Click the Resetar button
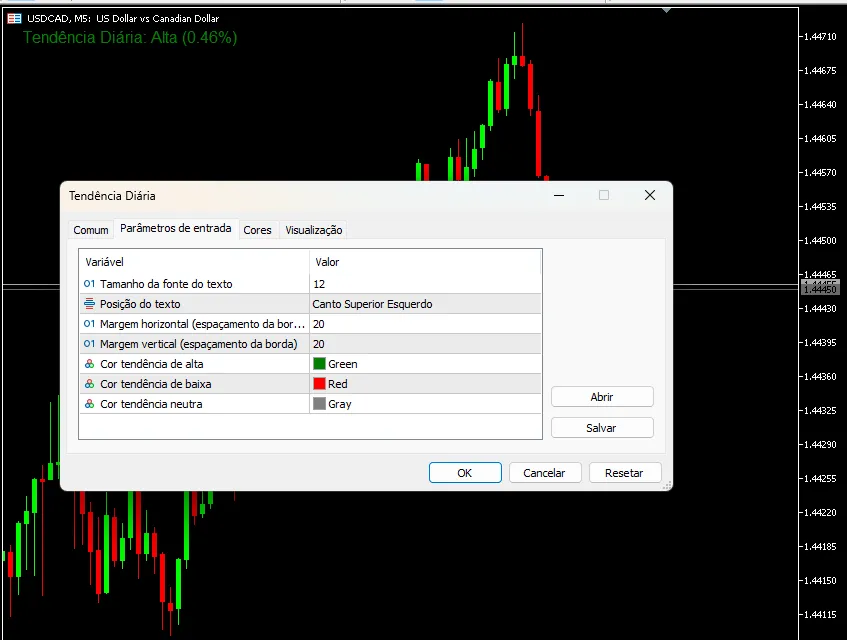 point(624,473)
